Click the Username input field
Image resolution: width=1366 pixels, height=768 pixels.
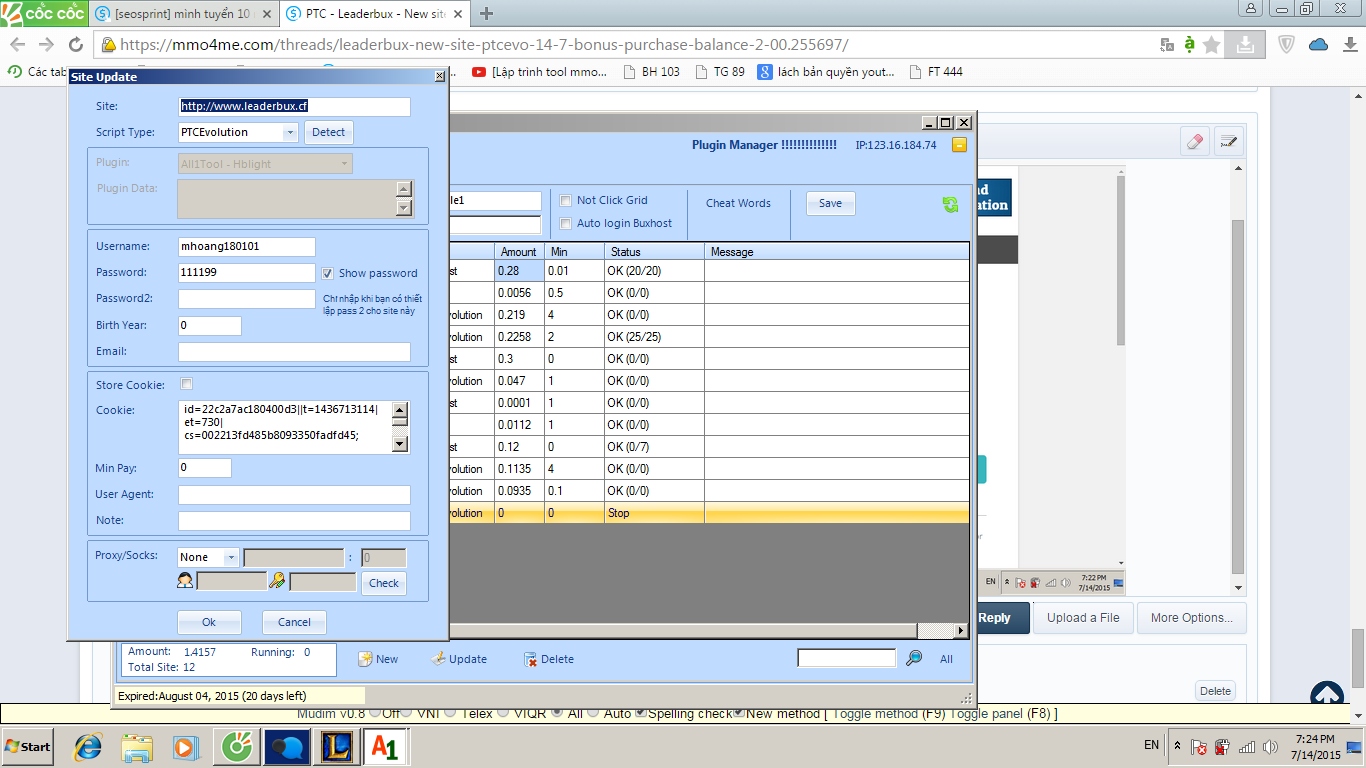click(x=246, y=246)
